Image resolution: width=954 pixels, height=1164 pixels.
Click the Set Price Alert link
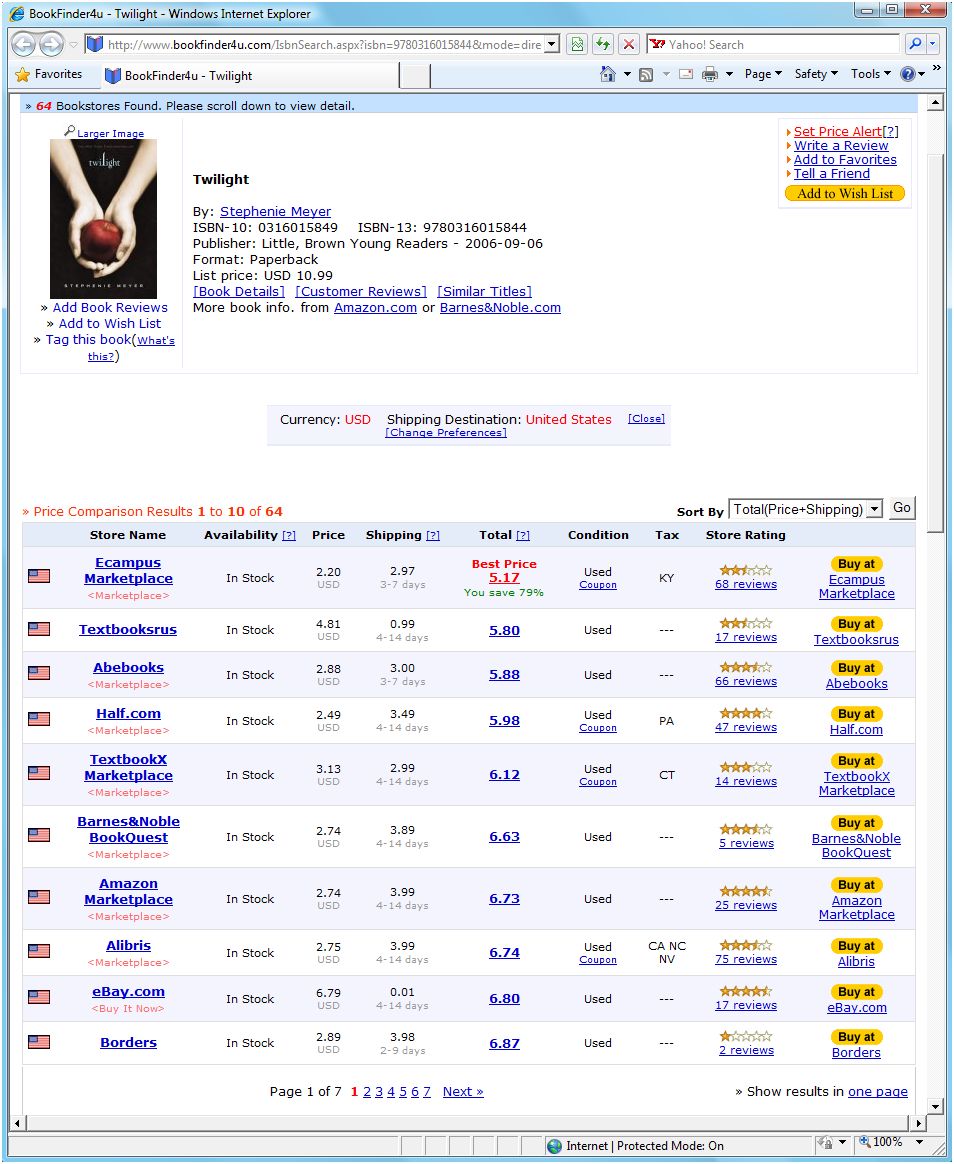click(x=837, y=131)
